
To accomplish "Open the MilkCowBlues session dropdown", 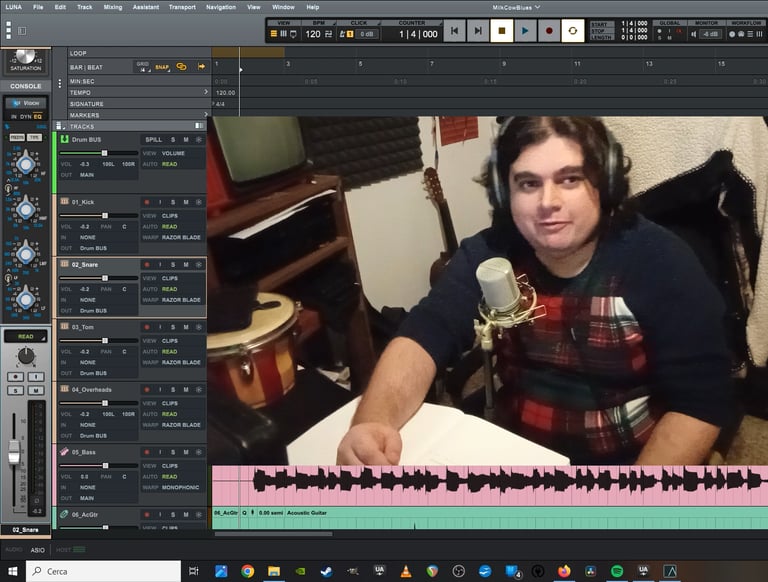I will pos(516,7).
